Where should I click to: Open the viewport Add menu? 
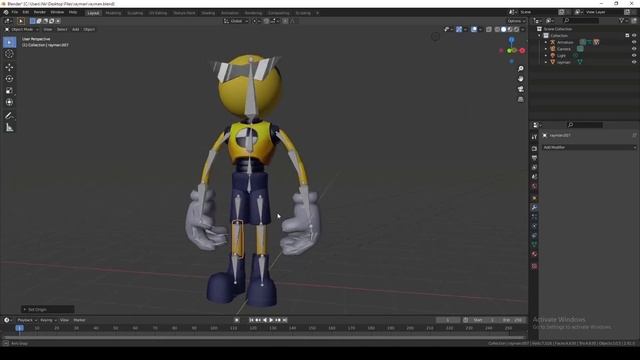pos(76,29)
